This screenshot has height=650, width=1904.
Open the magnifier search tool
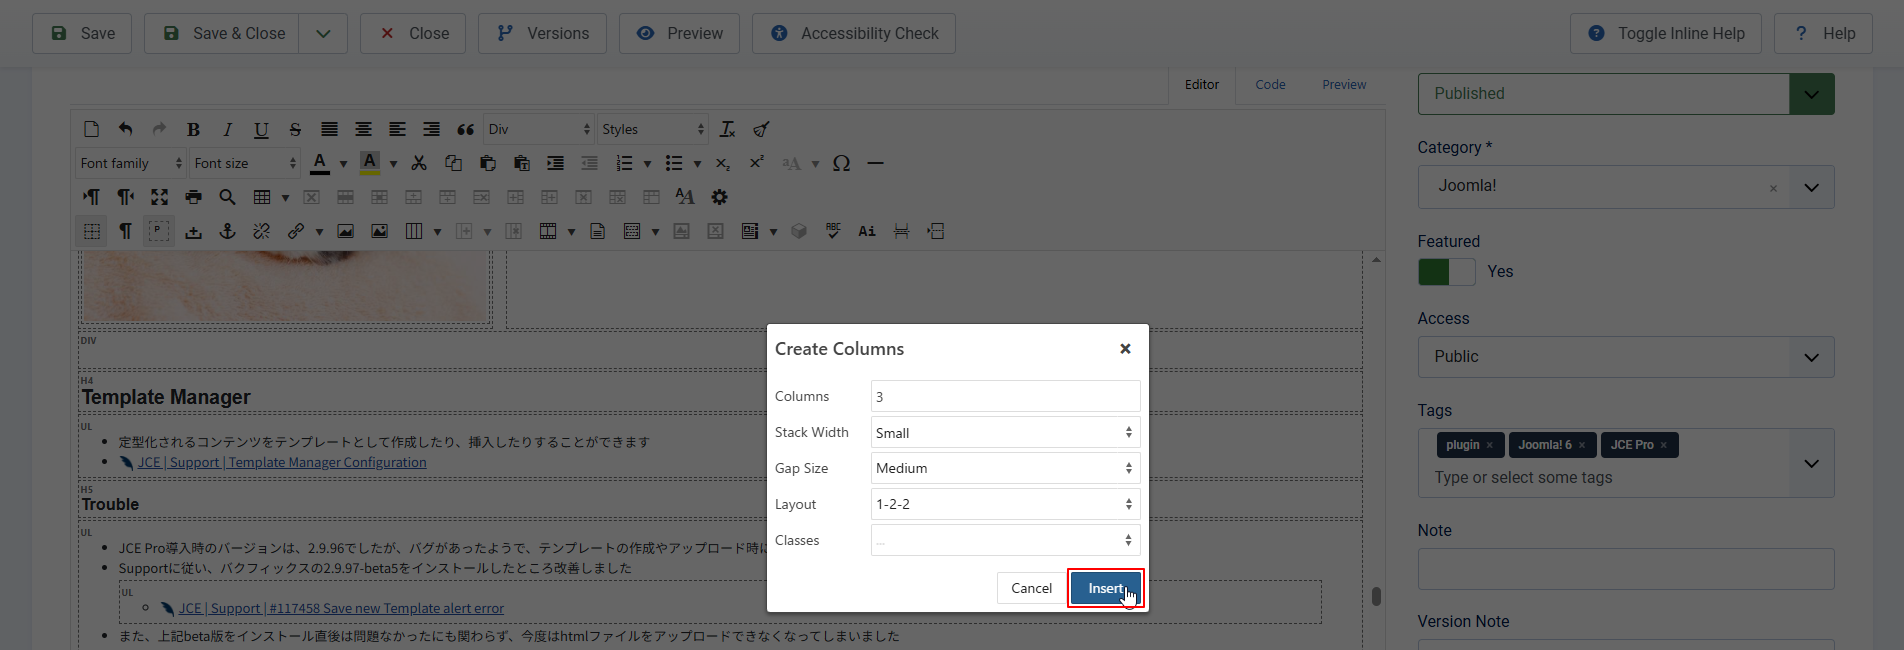pos(227,197)
